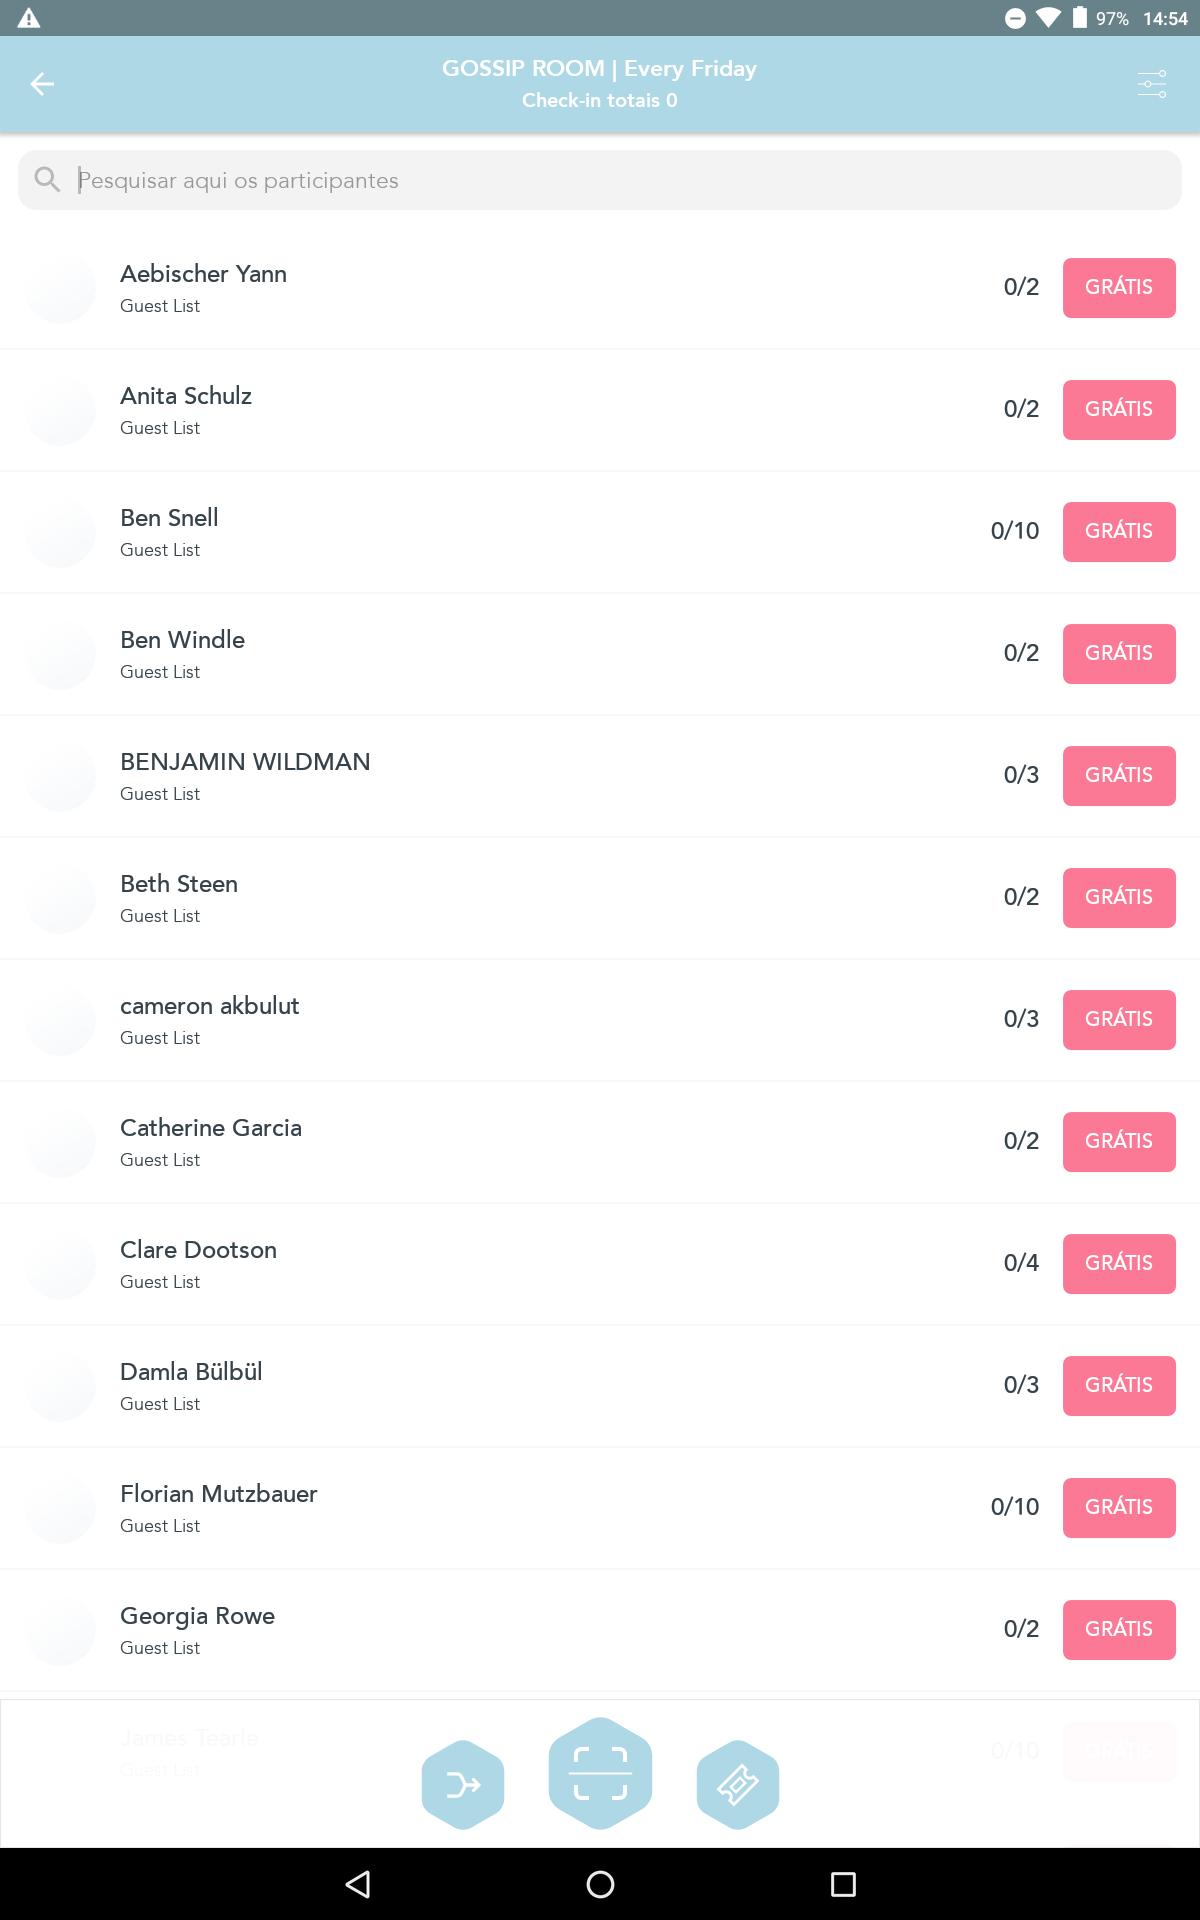Viewport: 1200px width, 1920px height.
Task: Tap GRÁTIS for Ben Snell
Action: point(1118,532)
